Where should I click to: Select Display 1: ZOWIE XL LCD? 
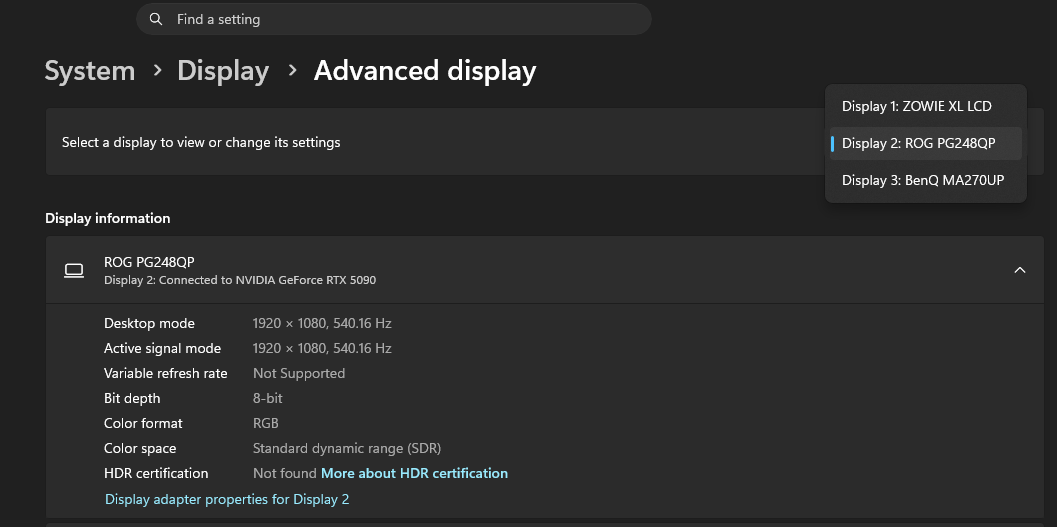click(925, 106)
